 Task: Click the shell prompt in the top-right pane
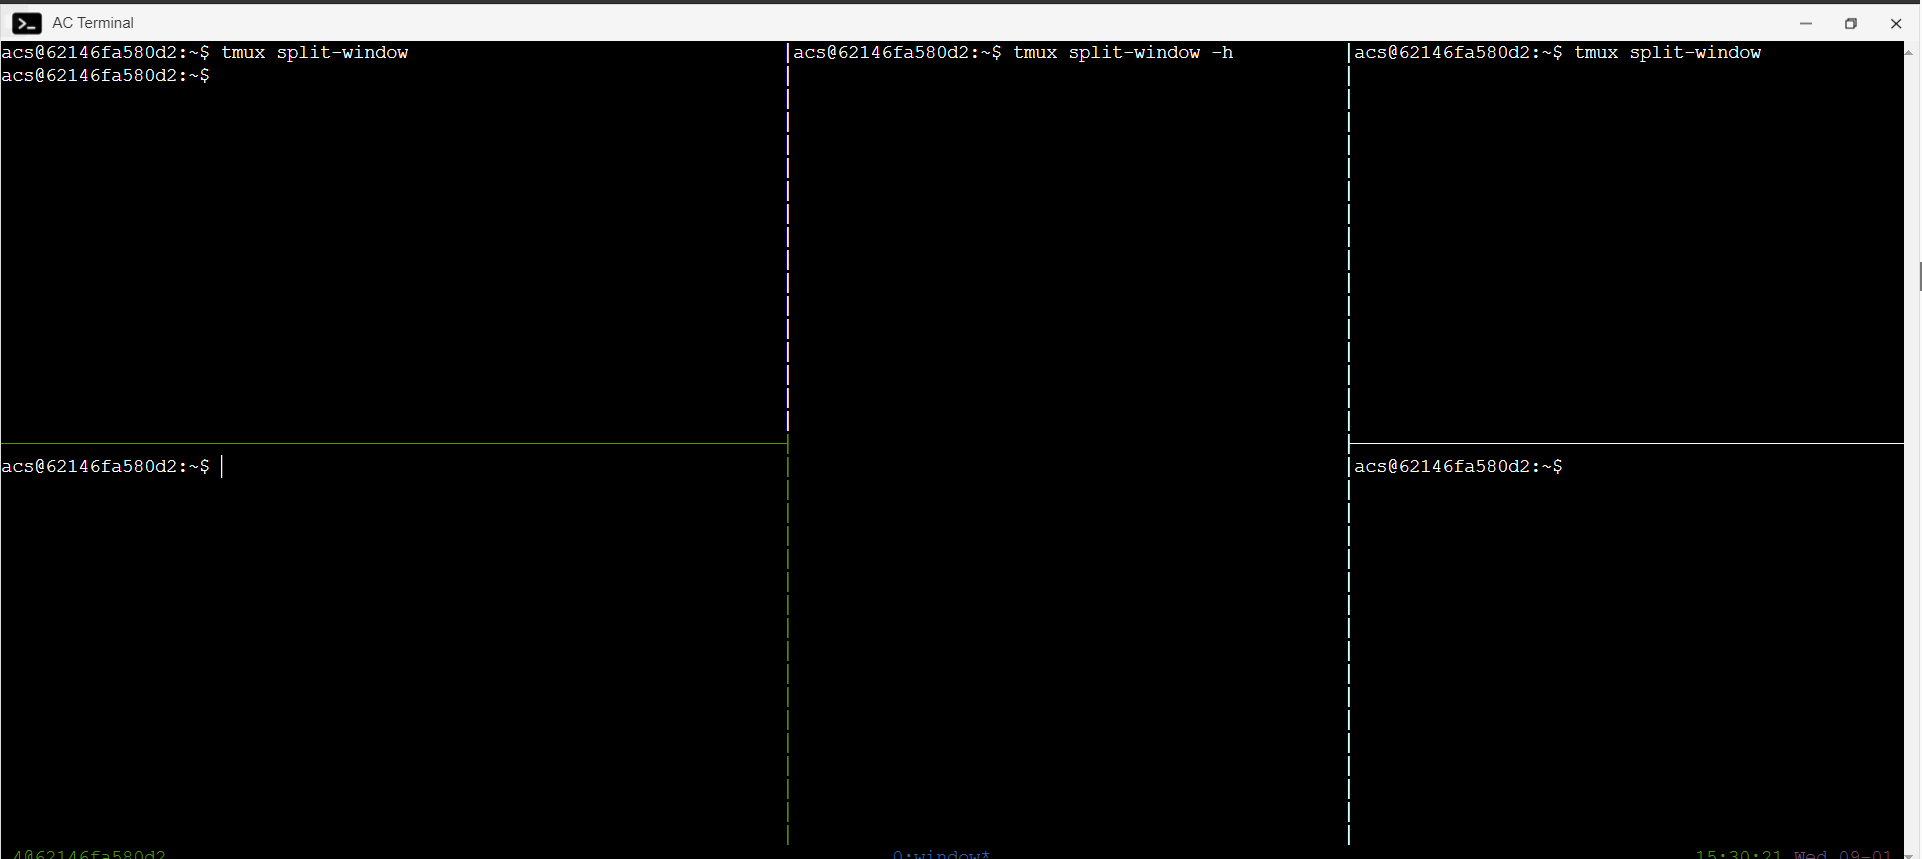[1458, 52]
